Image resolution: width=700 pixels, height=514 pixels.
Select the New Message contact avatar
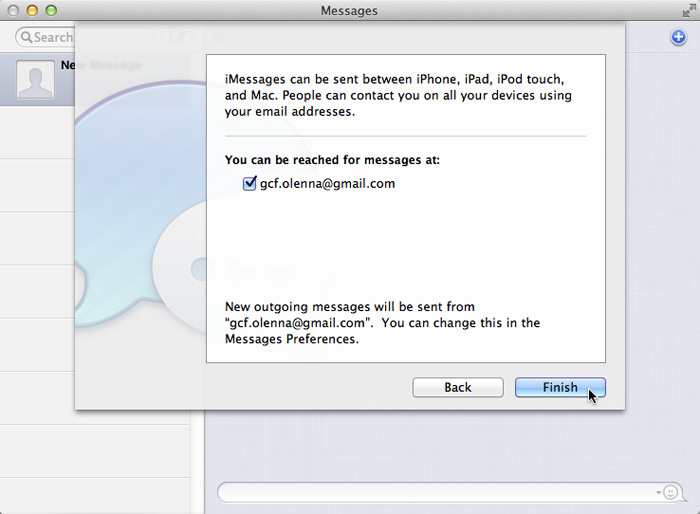pos(35,79)
